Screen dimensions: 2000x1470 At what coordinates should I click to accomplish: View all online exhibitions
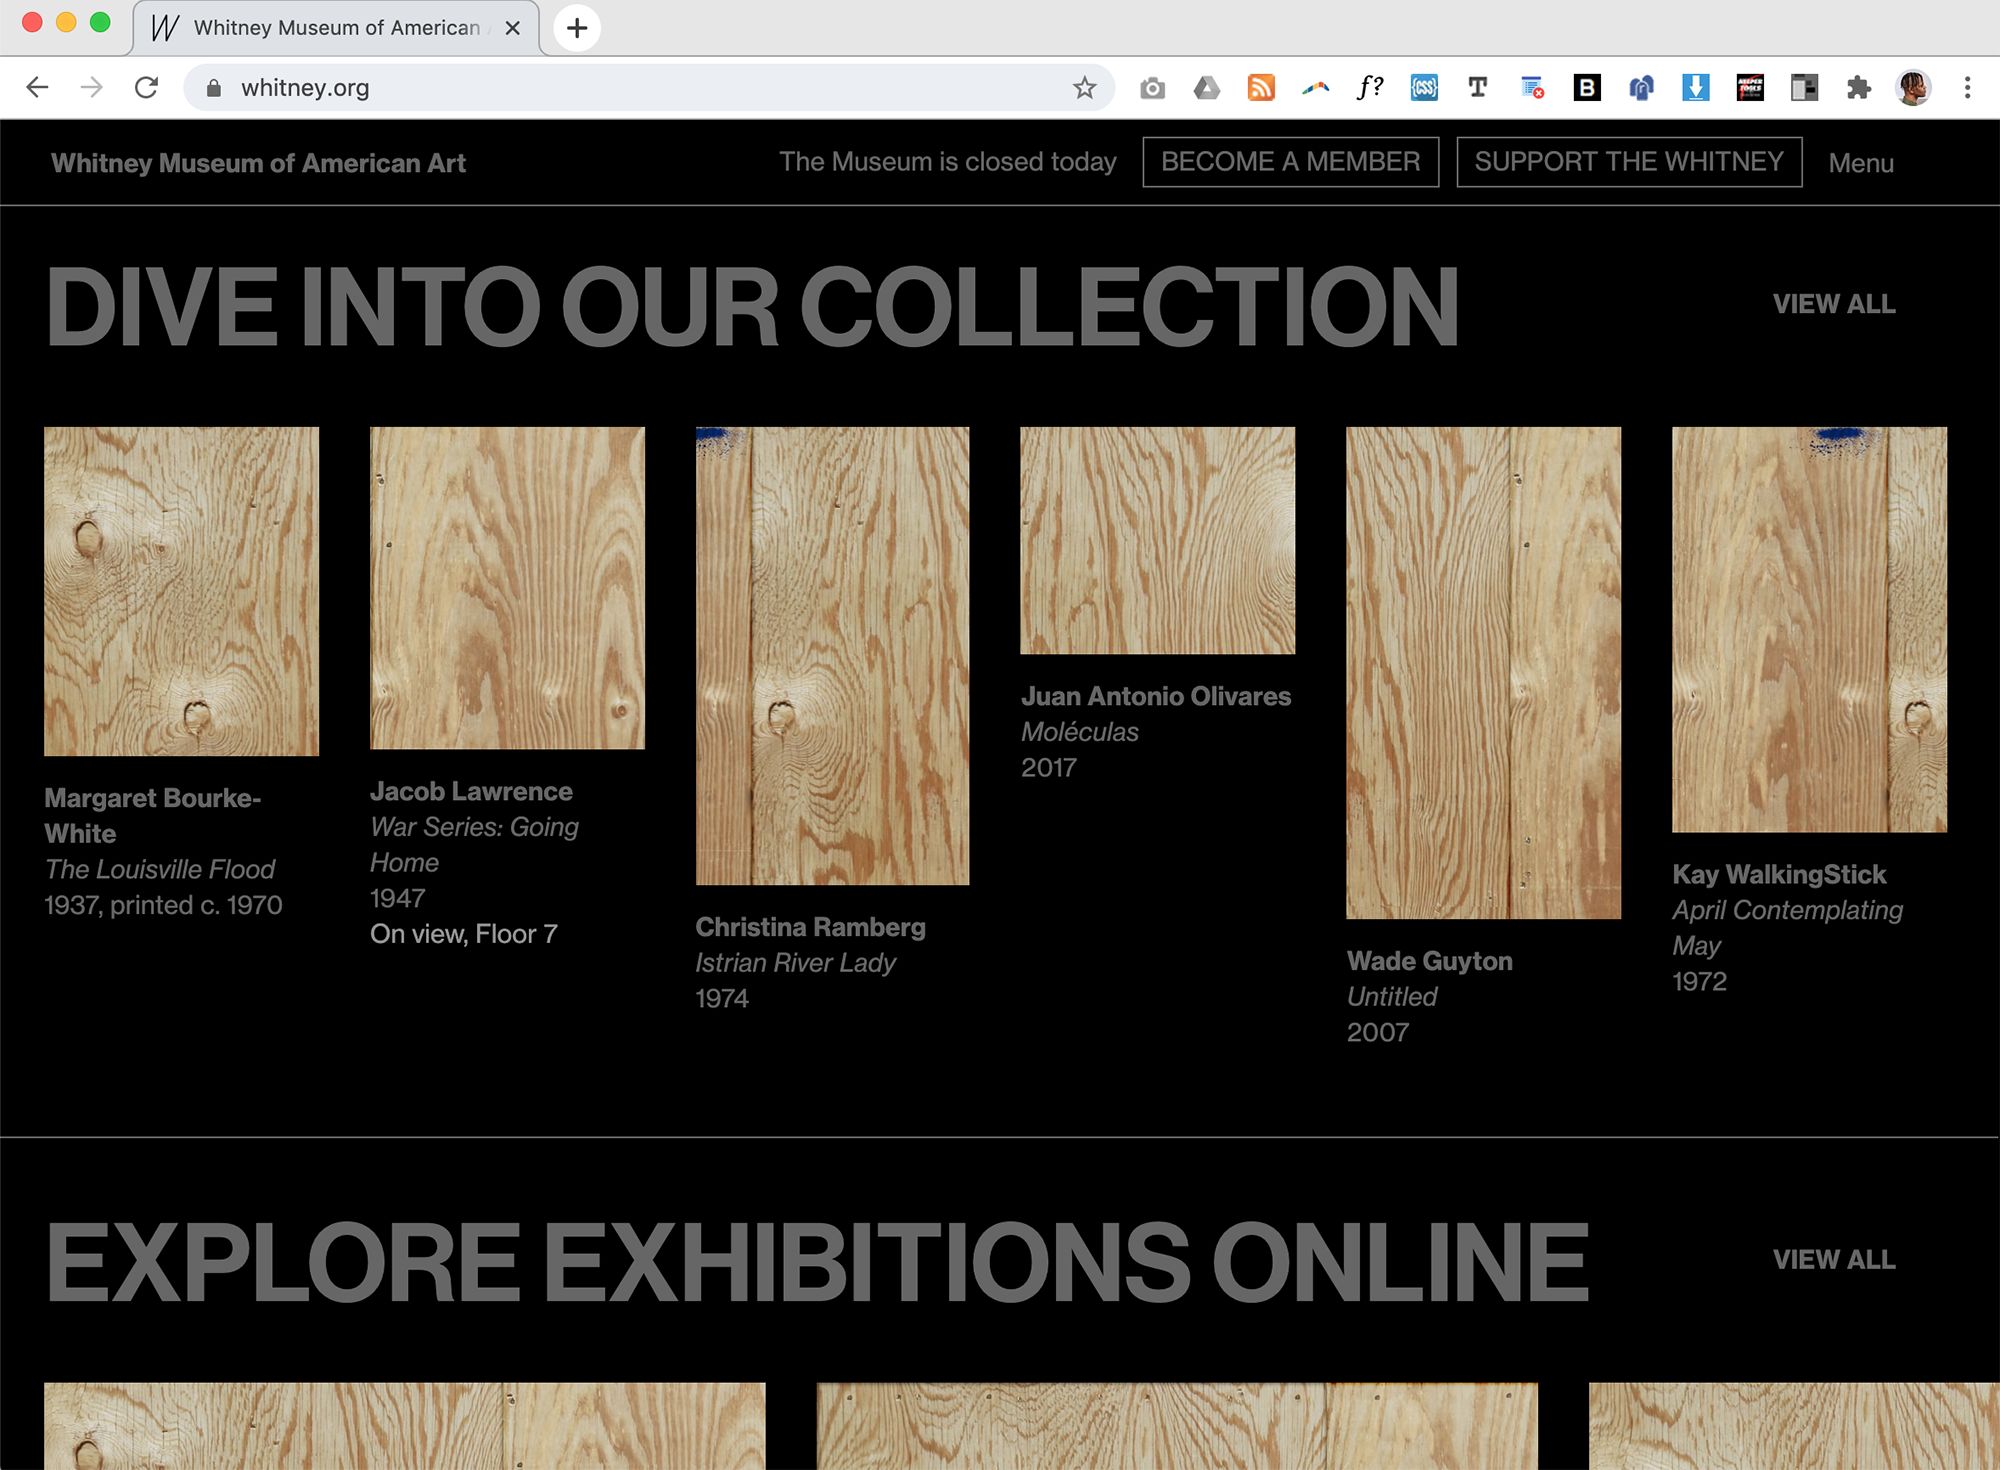pyautogui.click(x=1834, y=1260)
